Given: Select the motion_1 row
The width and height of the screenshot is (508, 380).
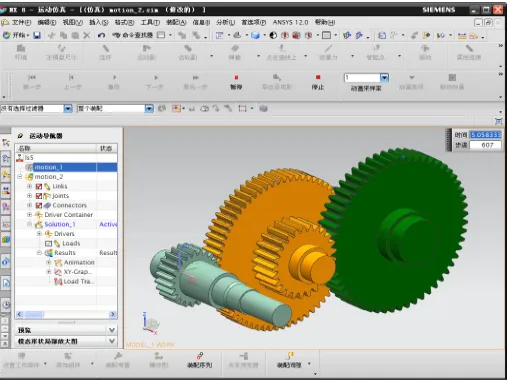Looking at the screenshot, I should [x=67, y=167].
